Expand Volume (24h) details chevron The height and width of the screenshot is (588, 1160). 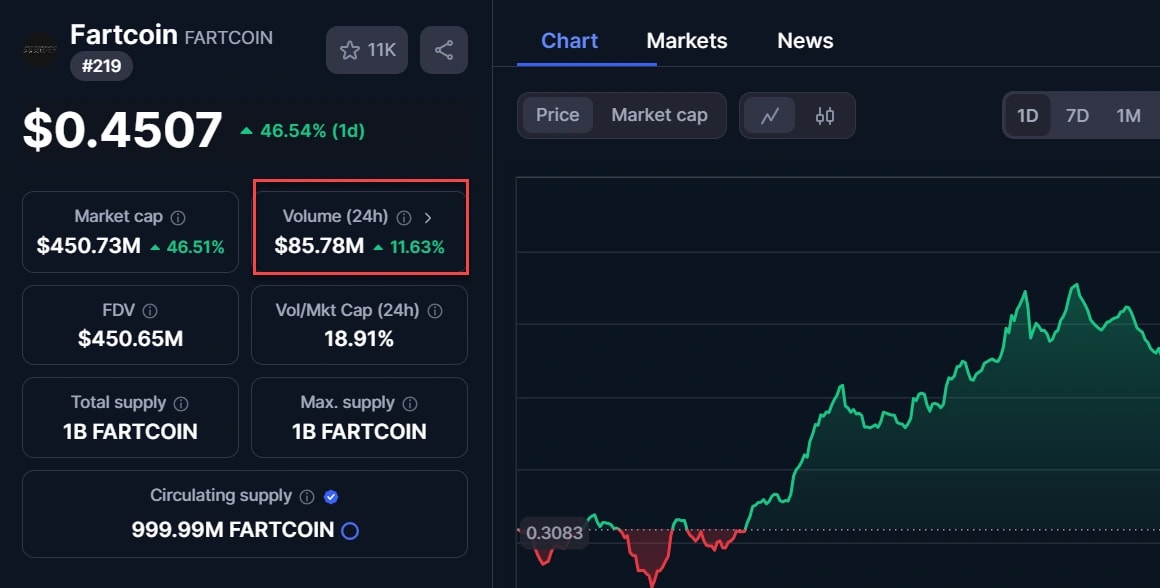coord(428,217)
